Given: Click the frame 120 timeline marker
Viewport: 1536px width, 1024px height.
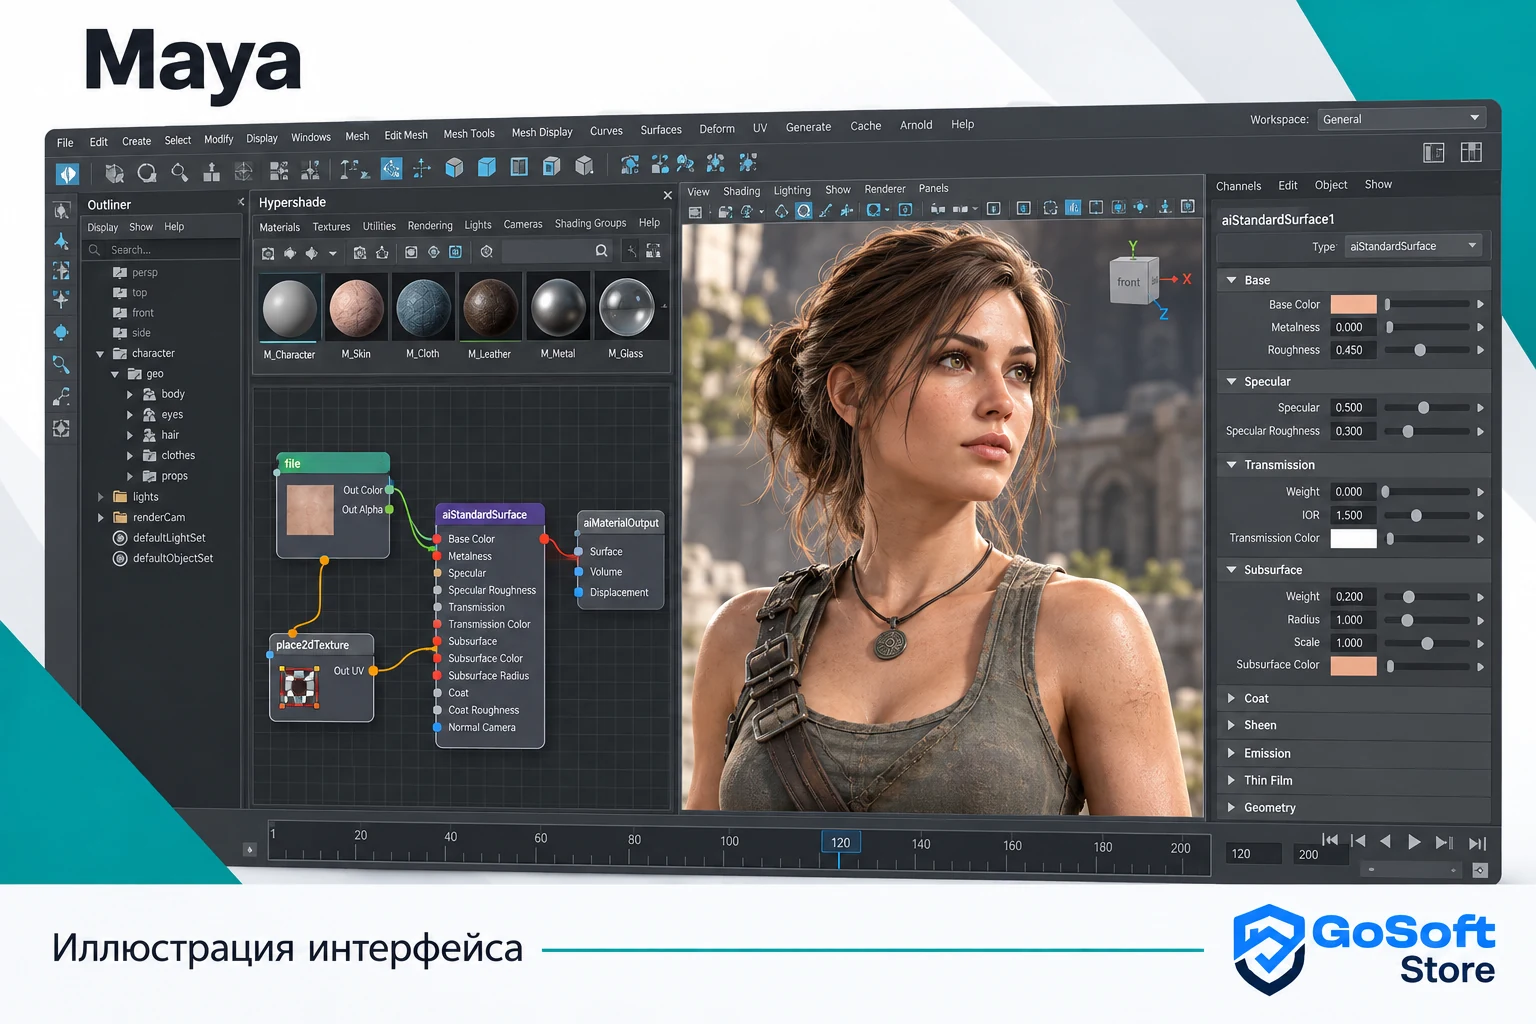Looking at the screenshot, I should pyautogui.click(x=840, y=843).
